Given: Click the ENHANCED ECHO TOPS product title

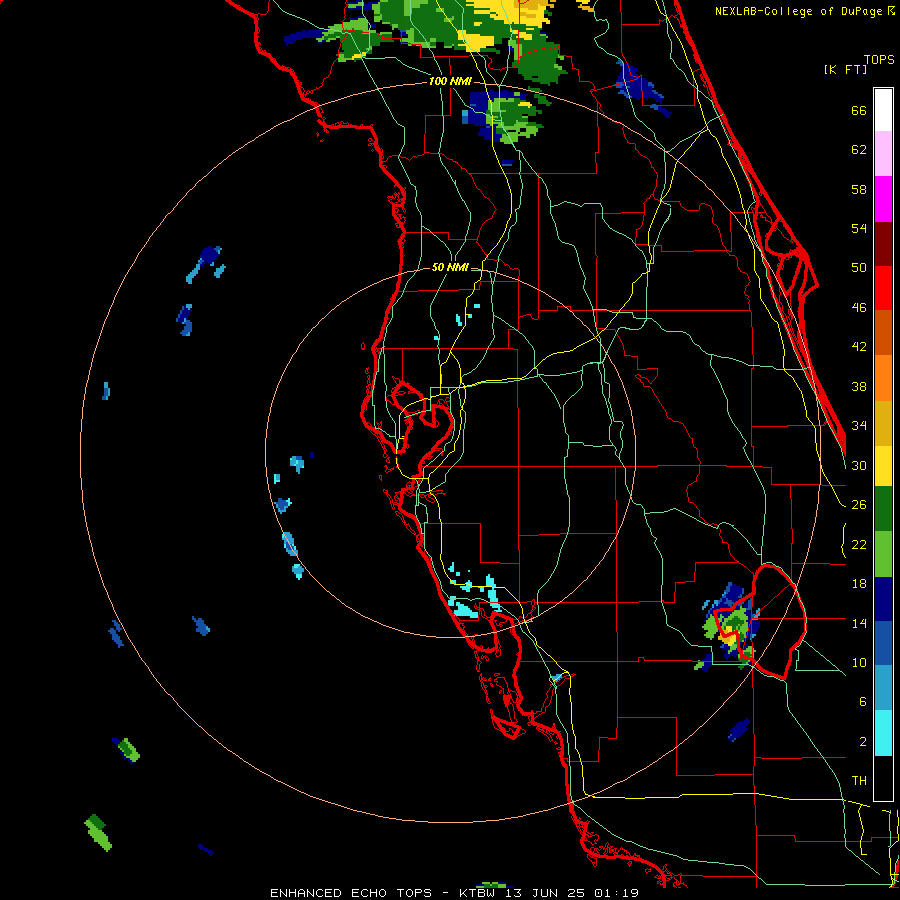Looking at the screenshot, I should pos(351,893).
